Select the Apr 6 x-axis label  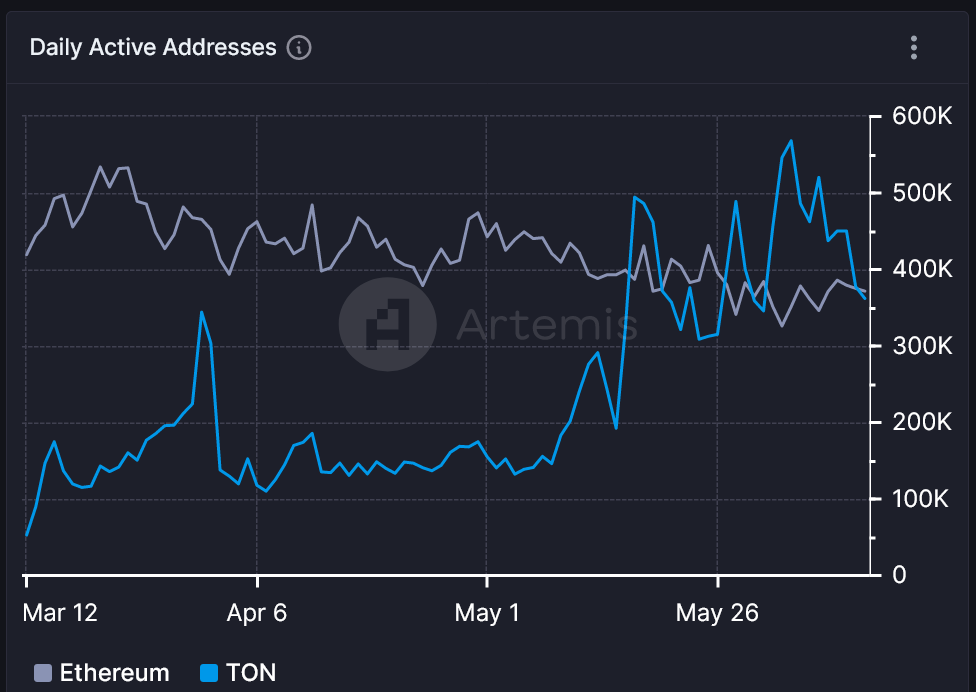tap(256, 613)
